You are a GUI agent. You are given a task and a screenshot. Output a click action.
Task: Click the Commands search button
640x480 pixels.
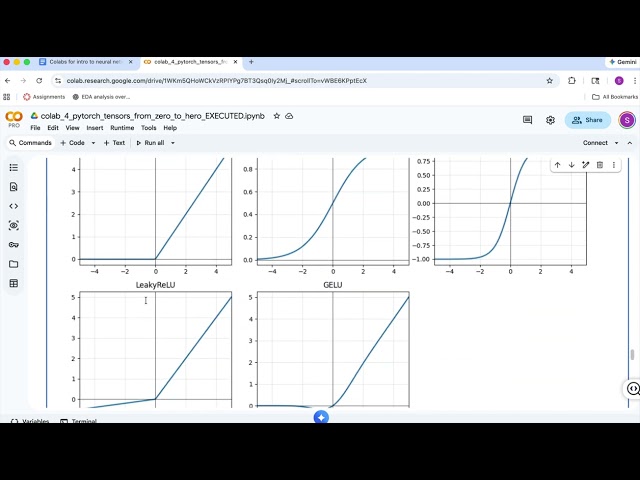point(31,143)
